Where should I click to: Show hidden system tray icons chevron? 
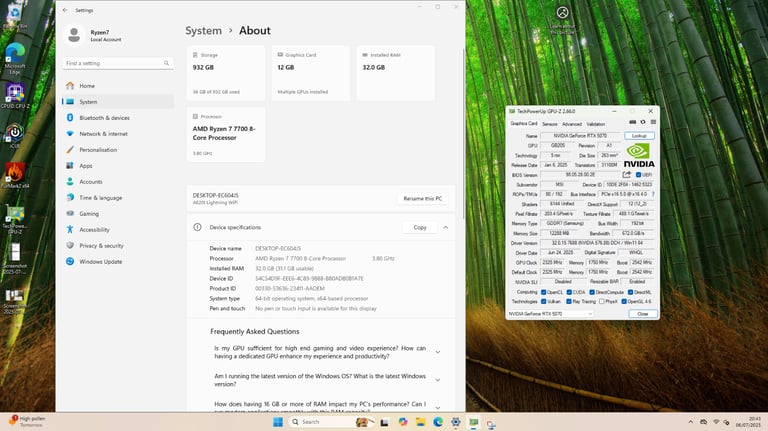point(691,422)
